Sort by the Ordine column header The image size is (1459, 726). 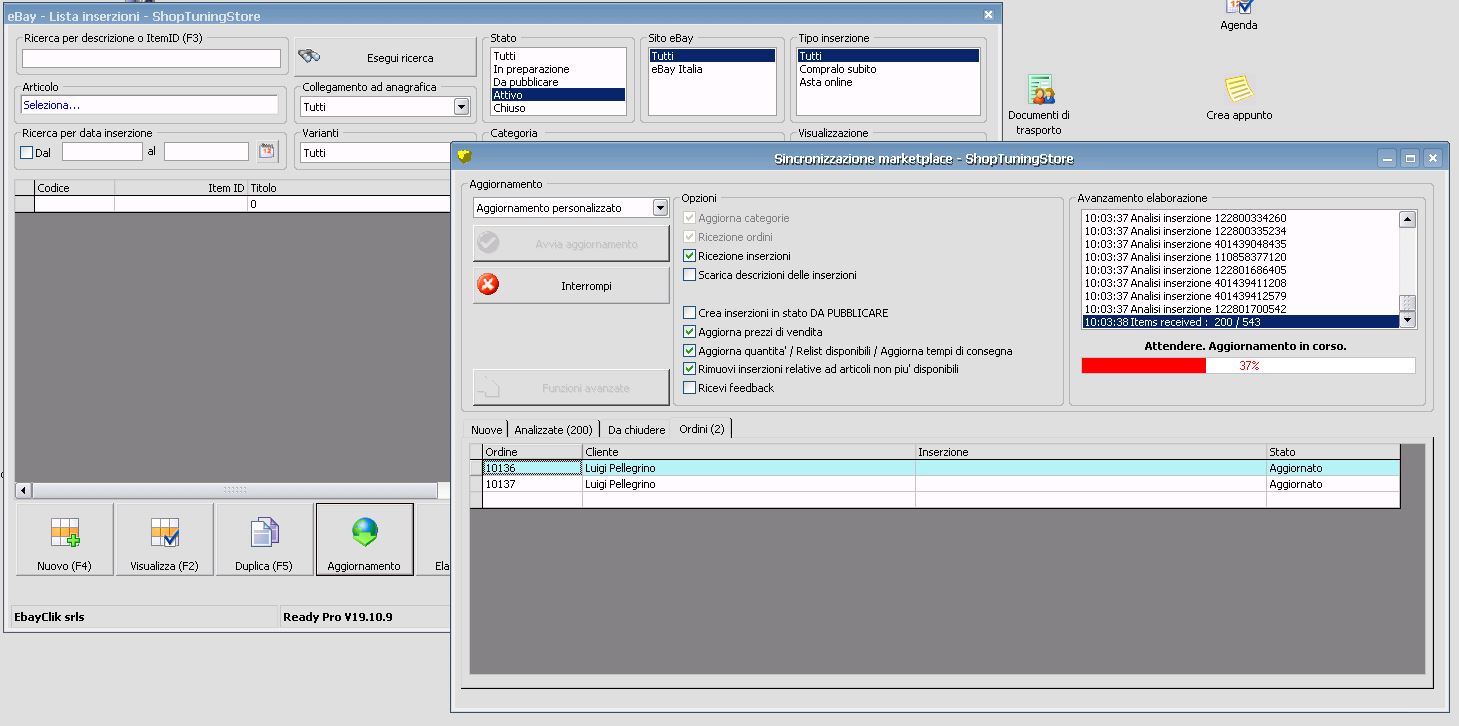coord(532,452)
